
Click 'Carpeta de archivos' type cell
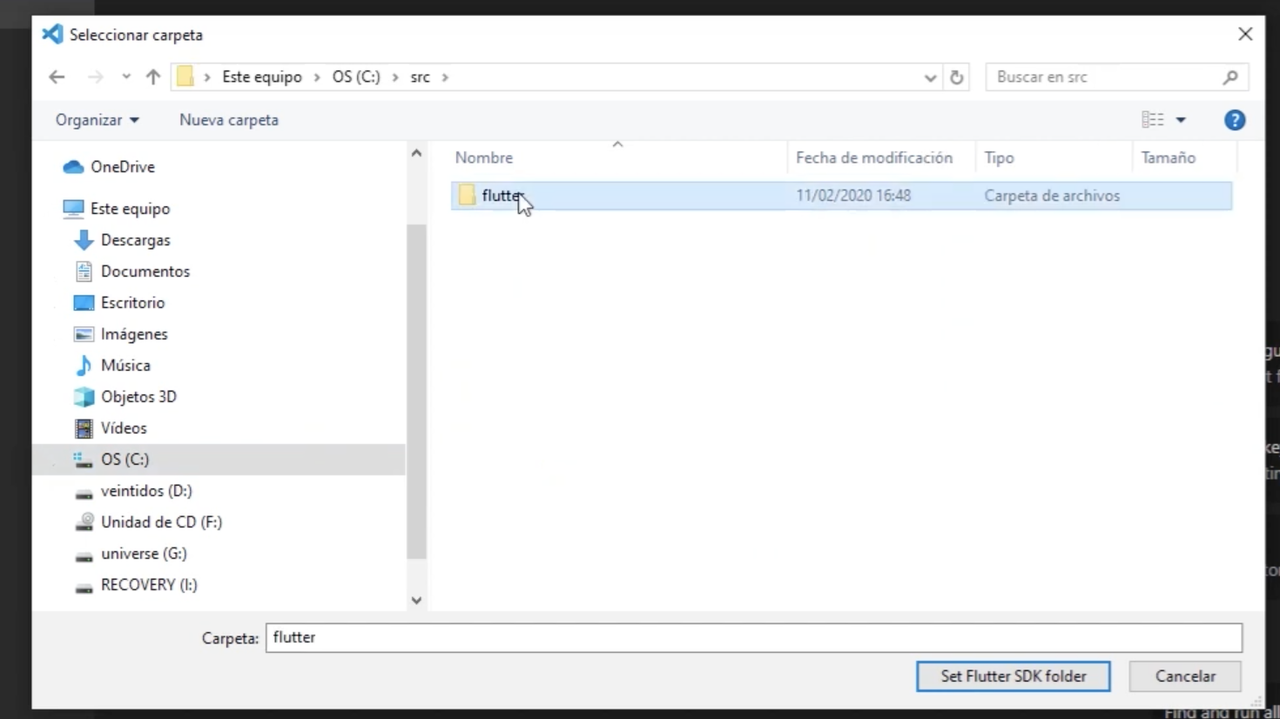pos(1052,196)
